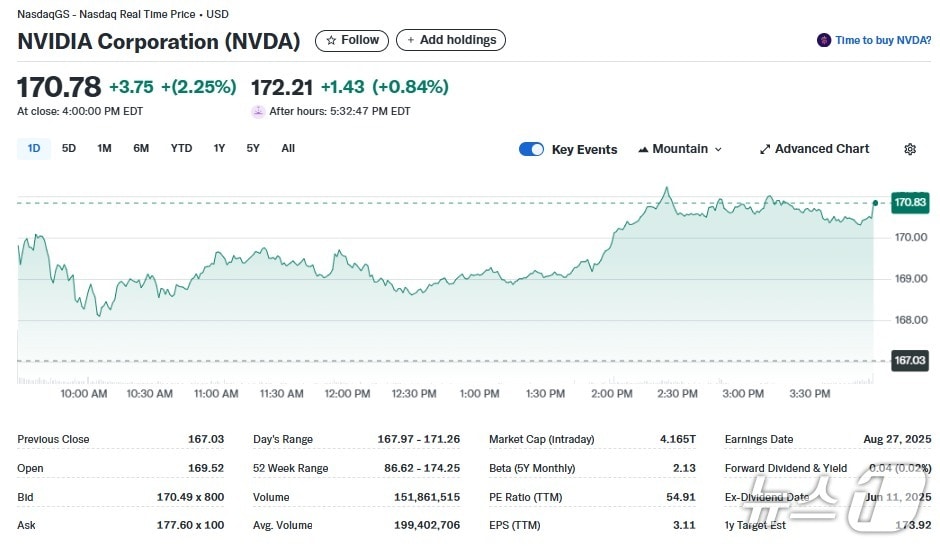Show the YTD chart range
The width and height of the screenshot is (940, 546).
[181, 148]
